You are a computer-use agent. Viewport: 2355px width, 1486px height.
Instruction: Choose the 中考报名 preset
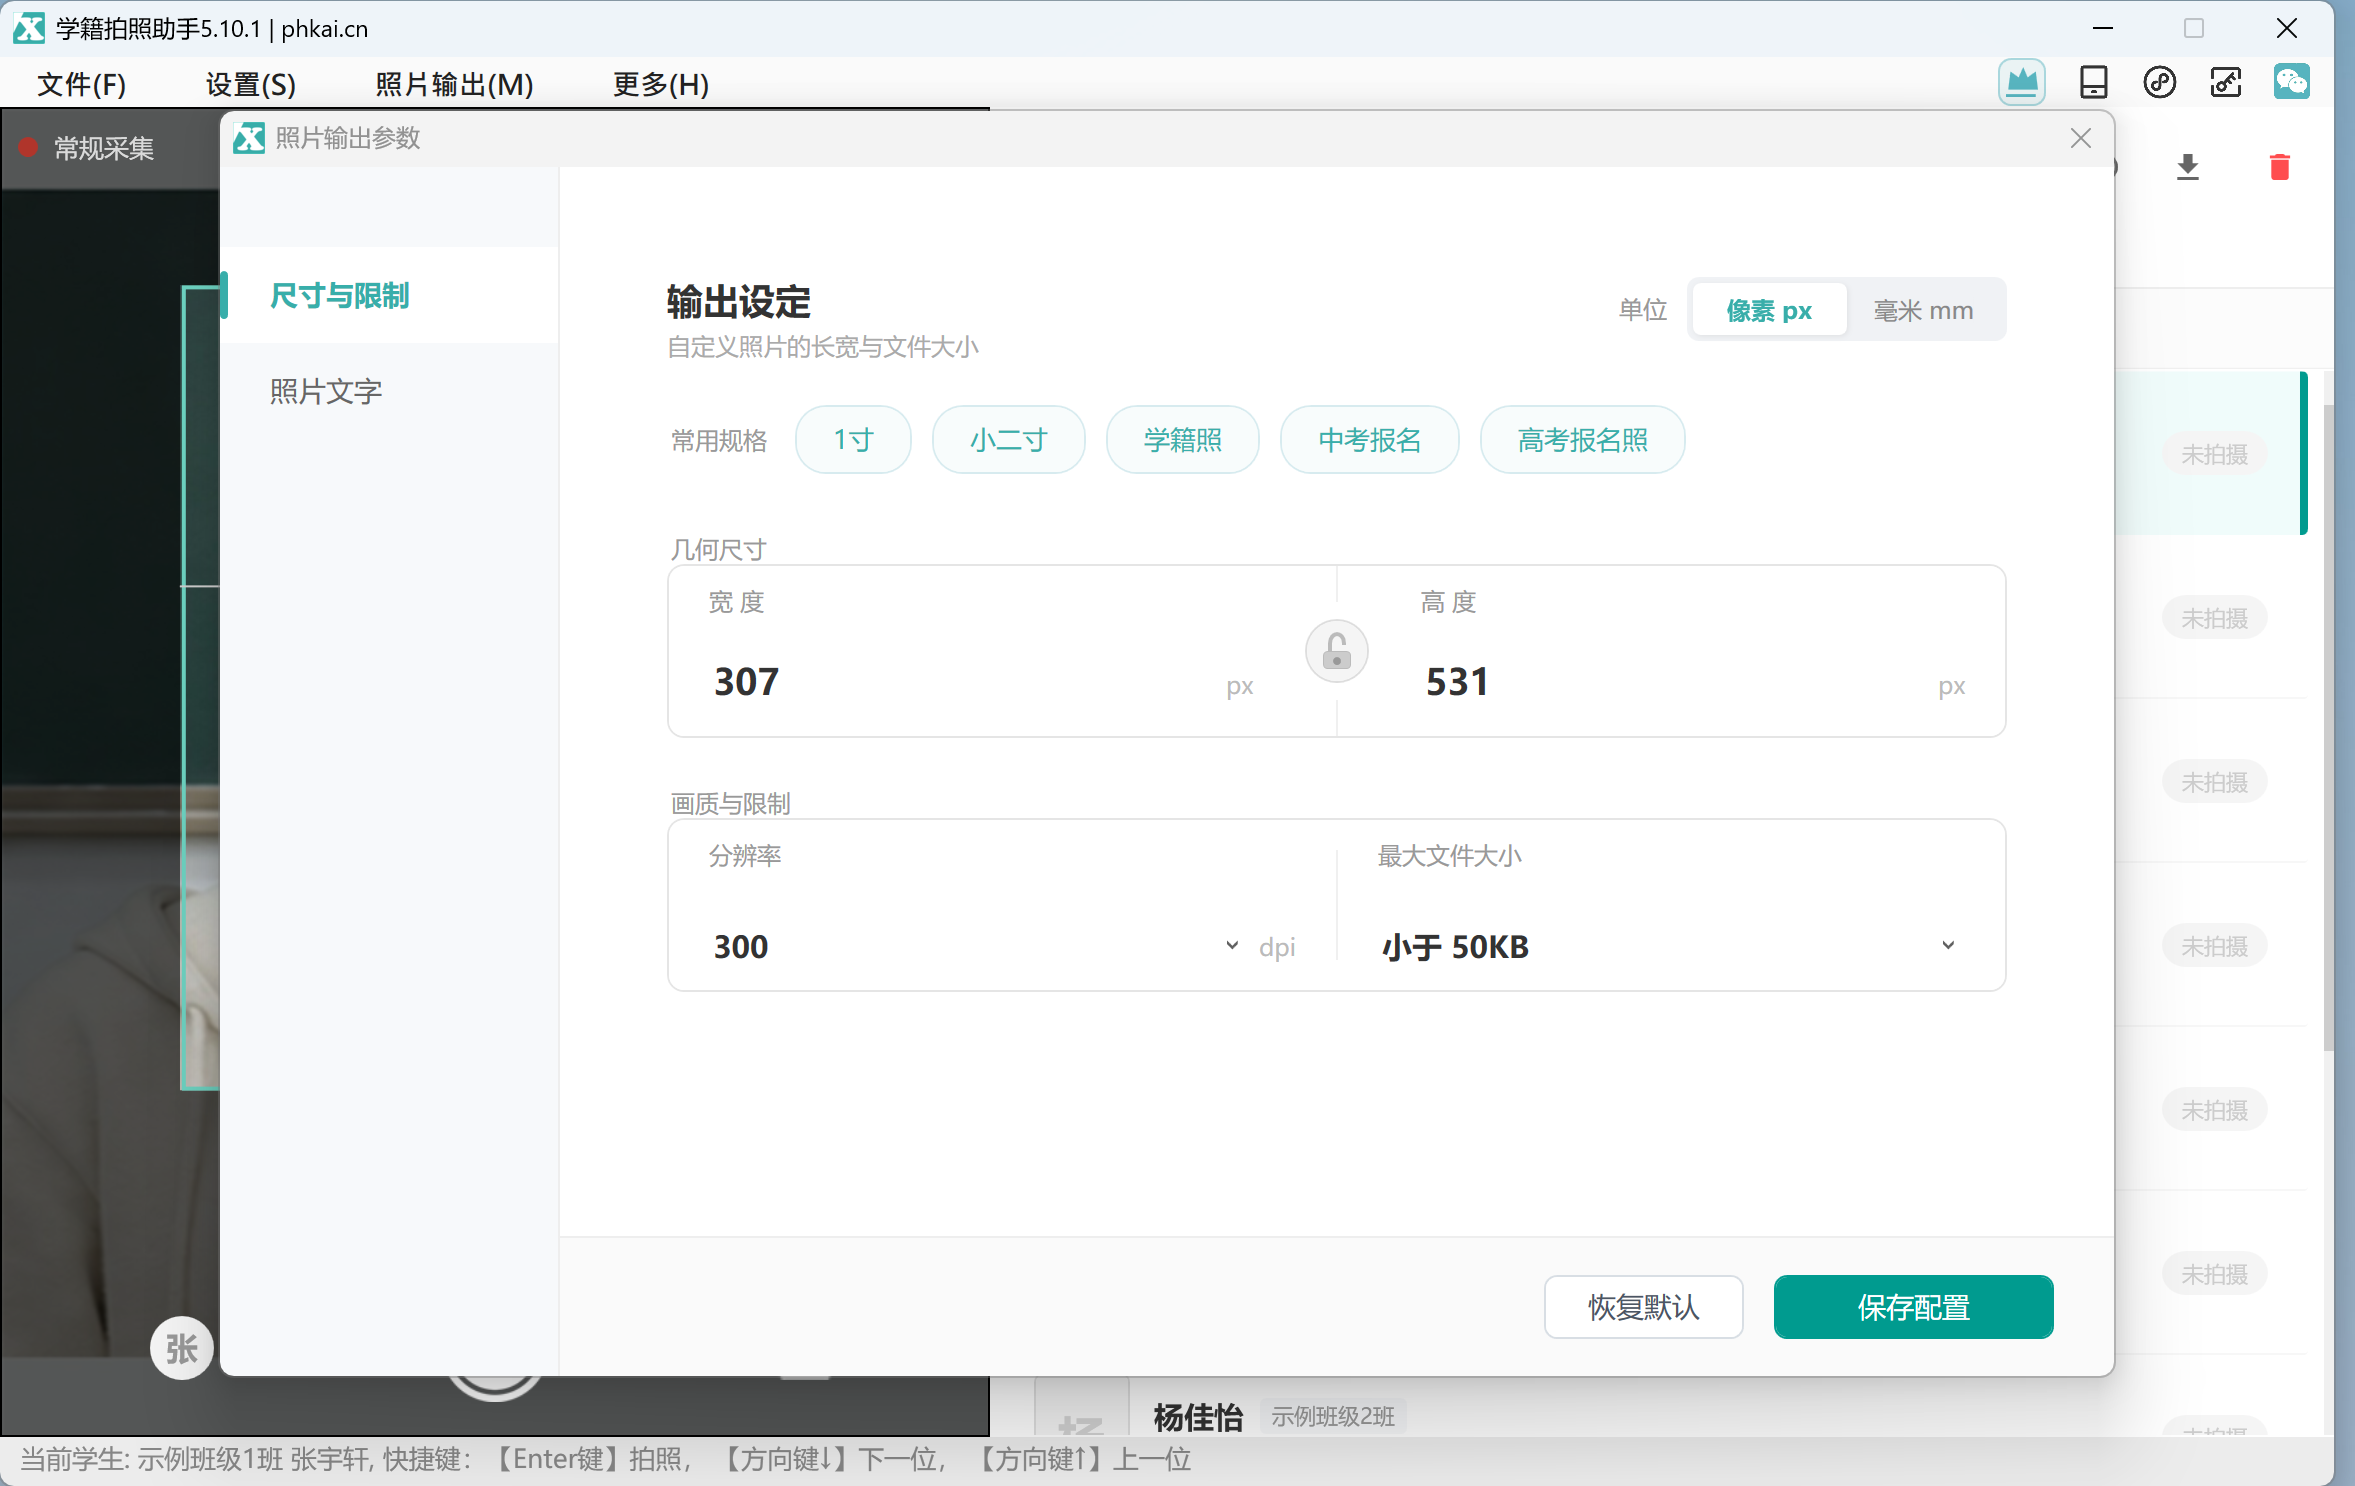(x=1369, y=440)
